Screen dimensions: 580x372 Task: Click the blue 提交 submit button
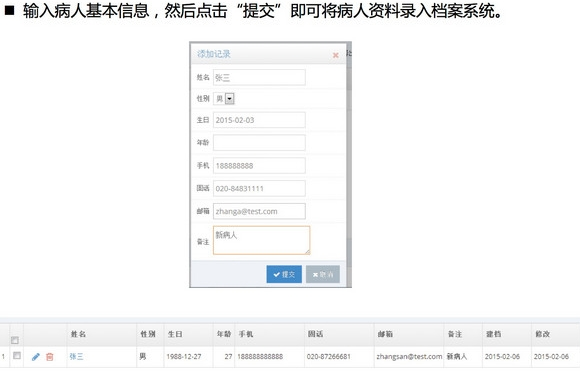pyautogui.click(x=284, y=274)
